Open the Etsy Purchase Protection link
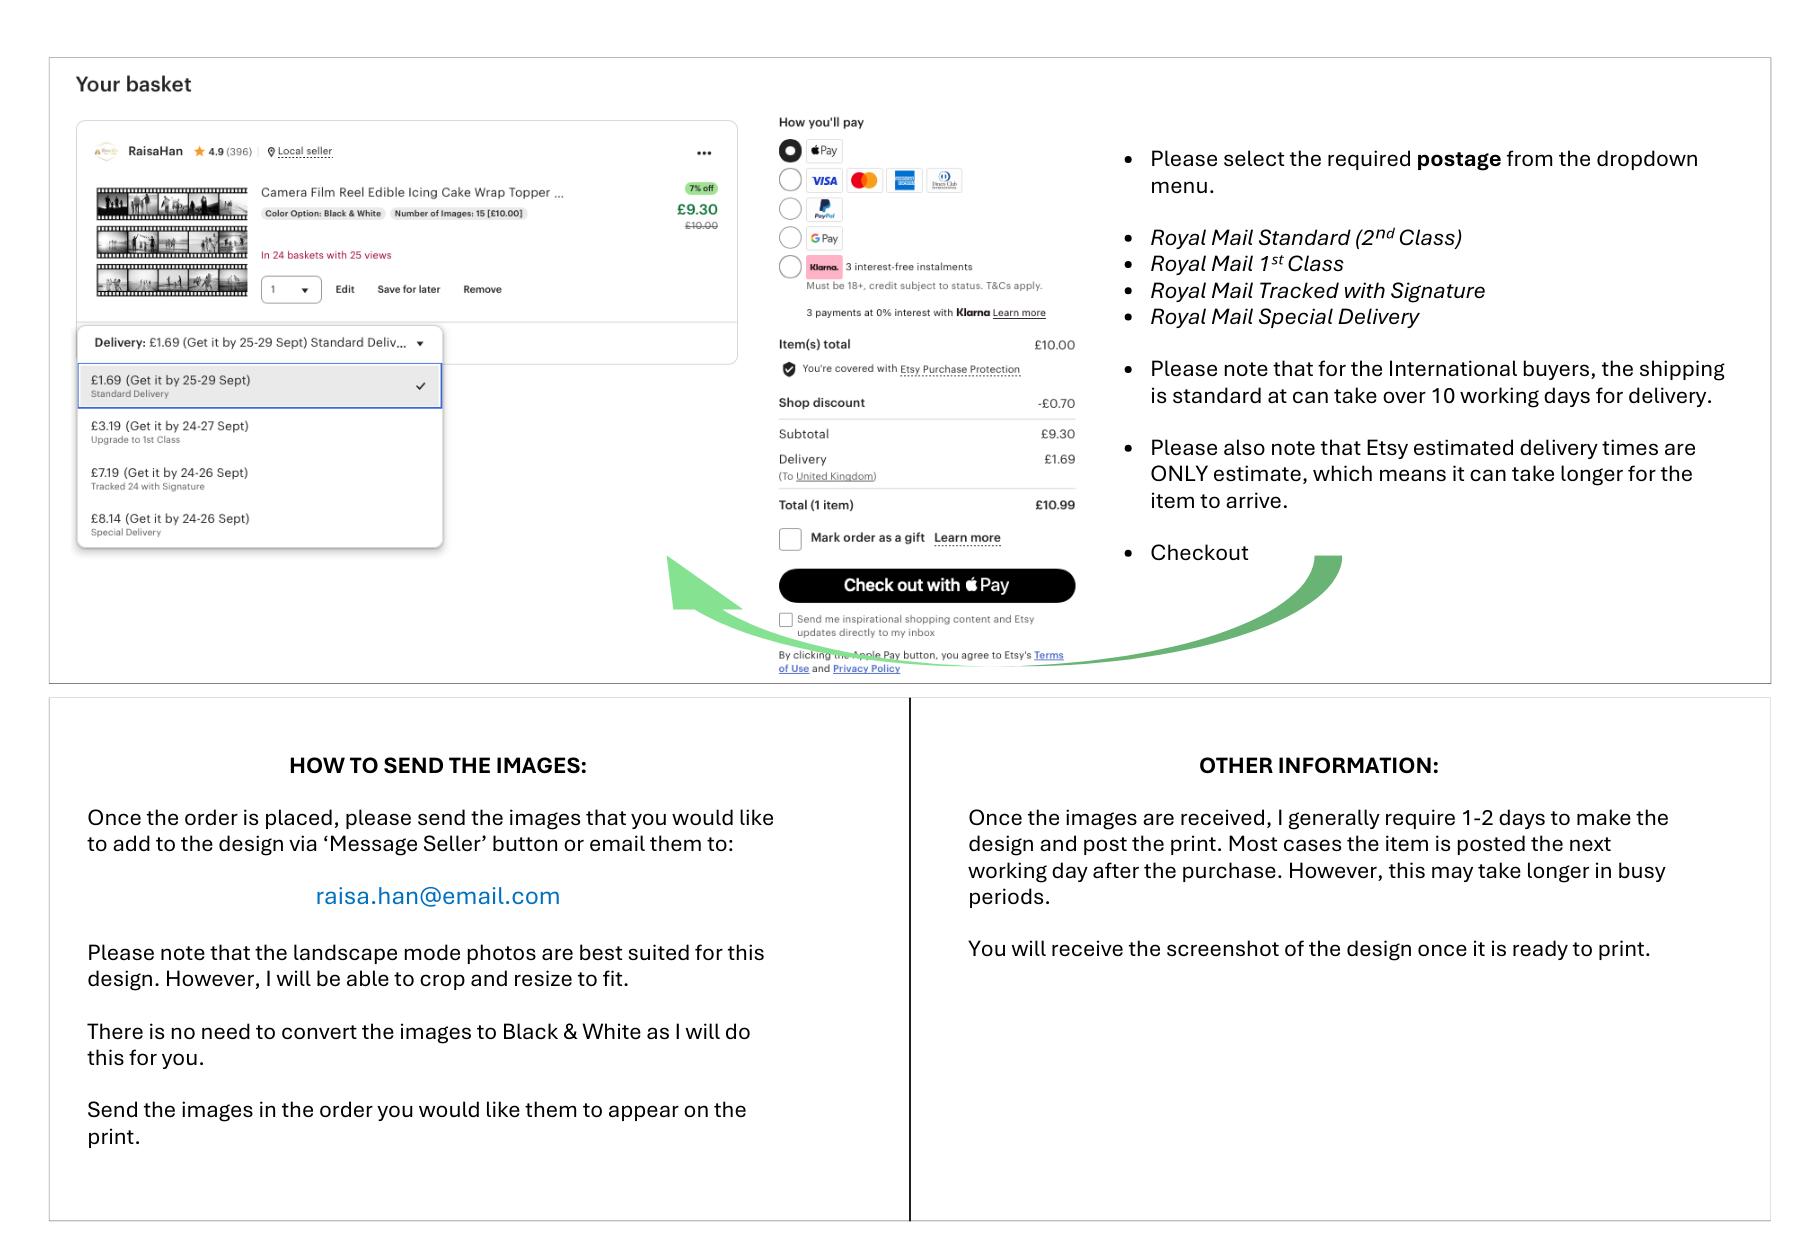The image size is (1820, 1260). click(x=960, y=370)
